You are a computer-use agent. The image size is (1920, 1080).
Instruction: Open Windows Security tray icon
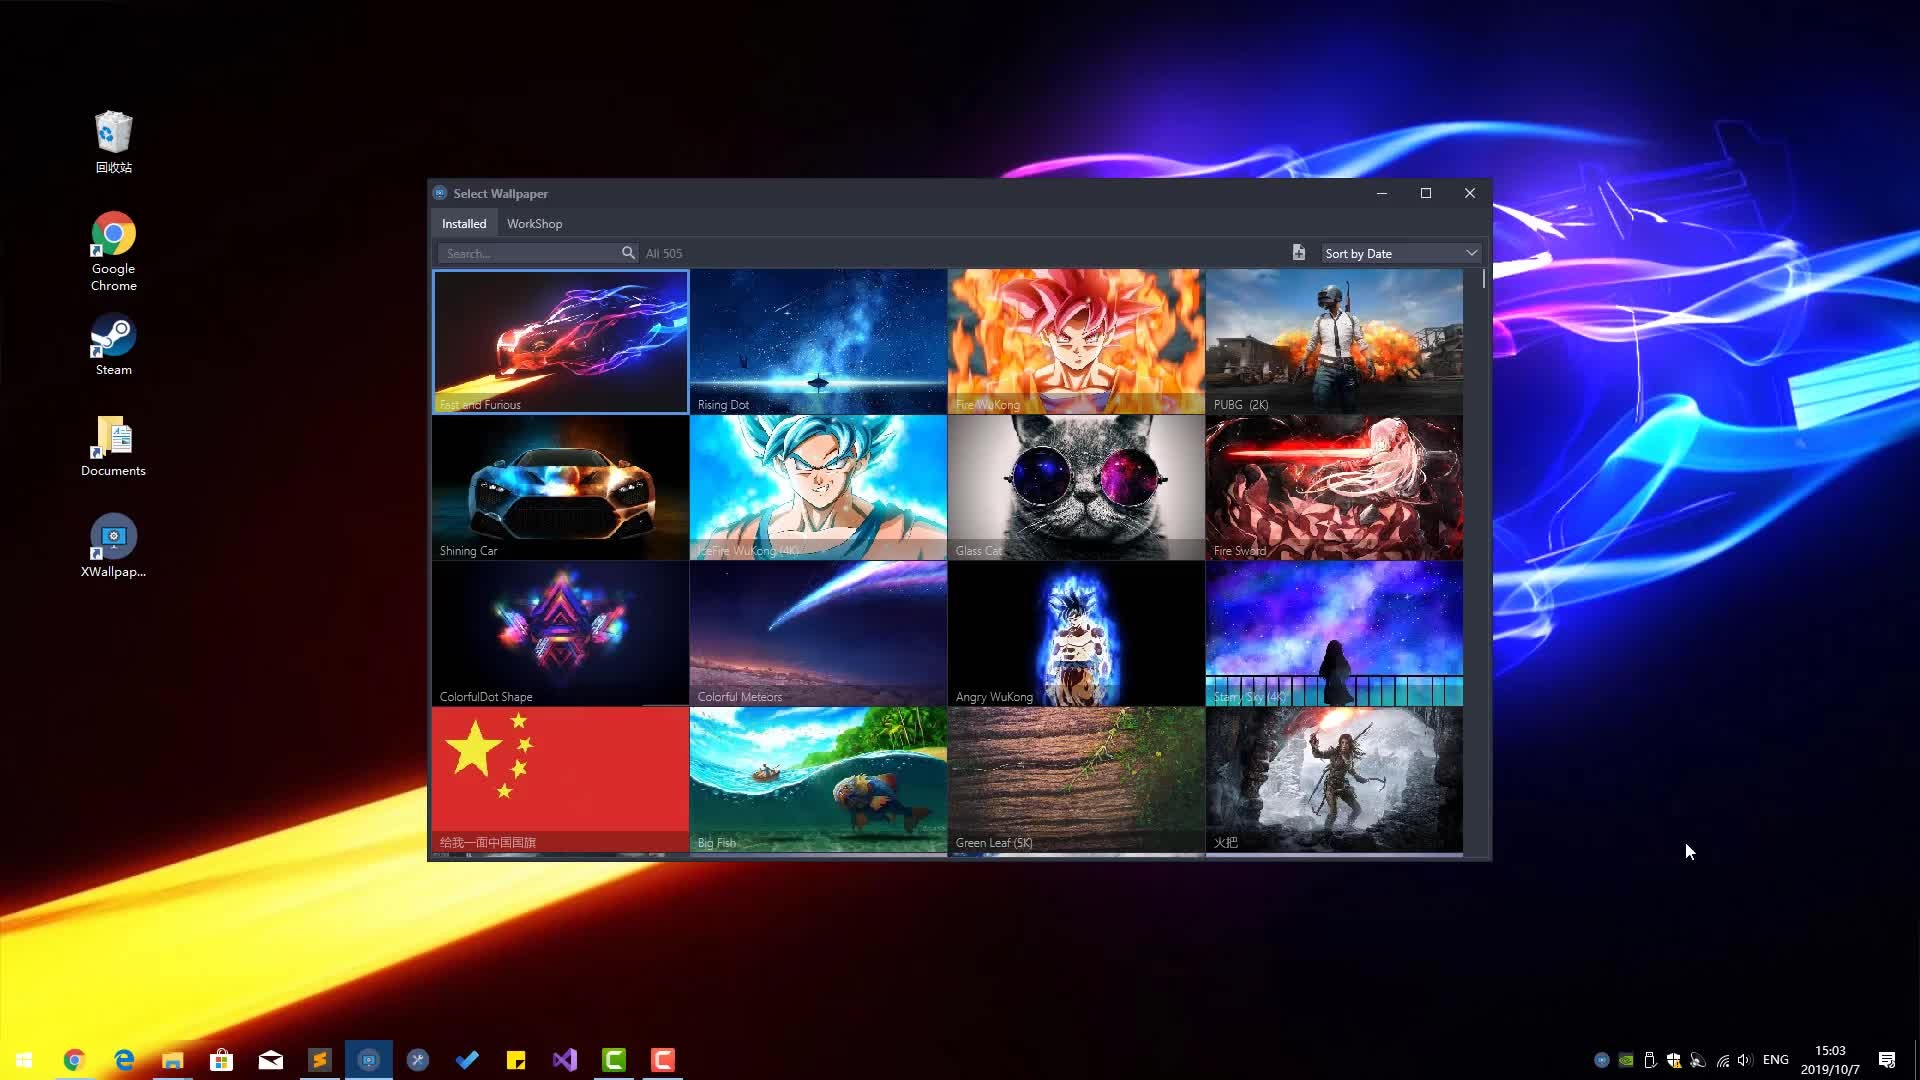pyautogui.click(x=1674, y=1060)
